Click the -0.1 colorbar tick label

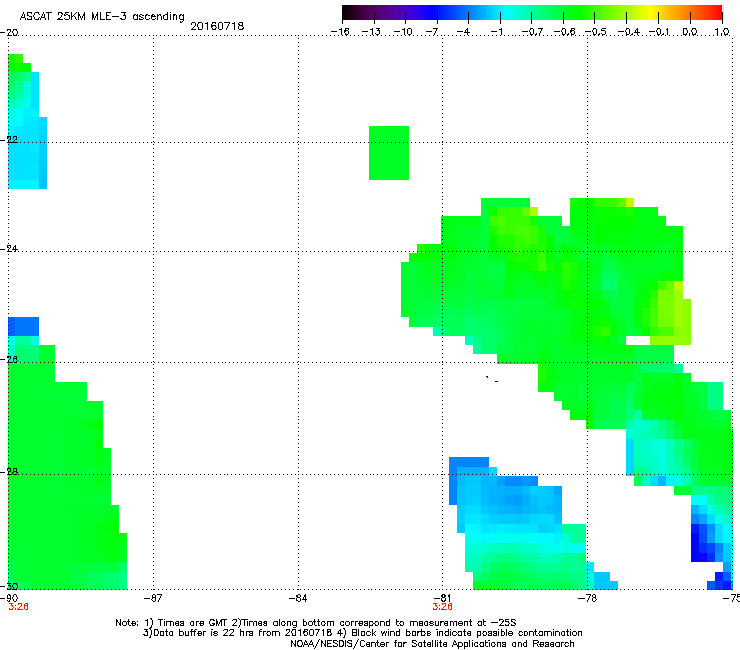[659, 32]
